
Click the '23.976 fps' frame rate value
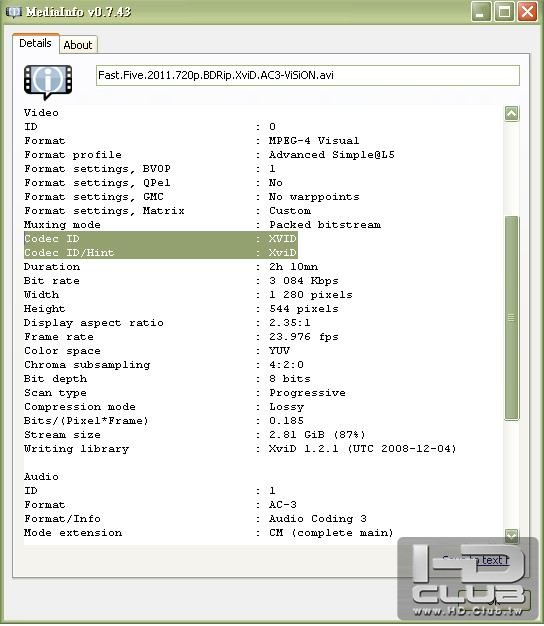(x=303, y=337)
